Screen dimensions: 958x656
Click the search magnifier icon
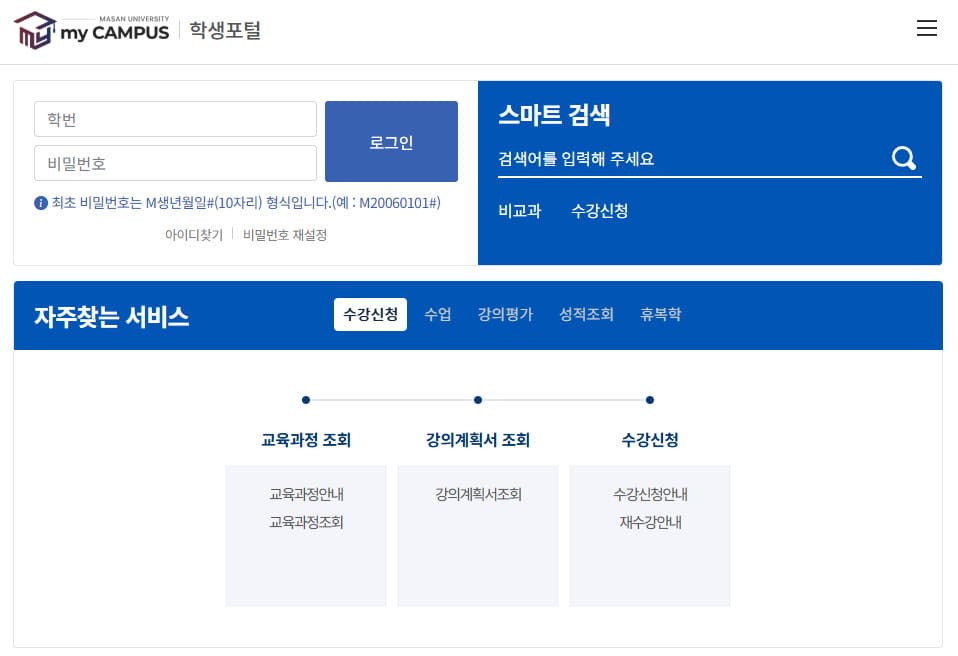pos(903,157)
